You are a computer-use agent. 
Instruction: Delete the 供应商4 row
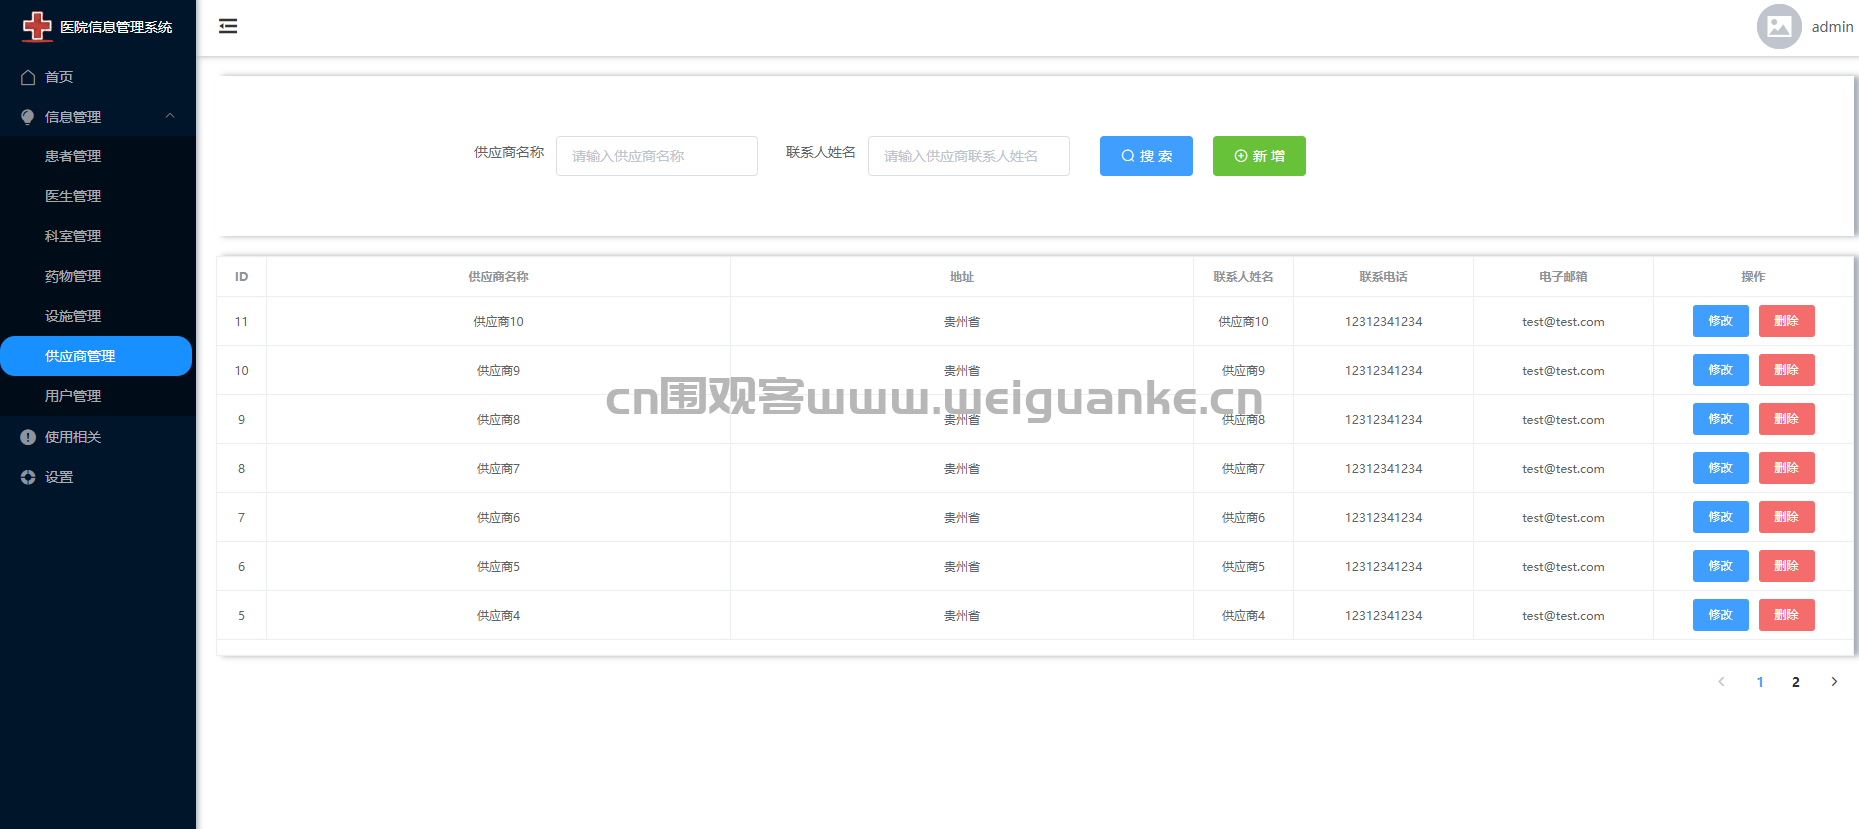(1786, 615)
